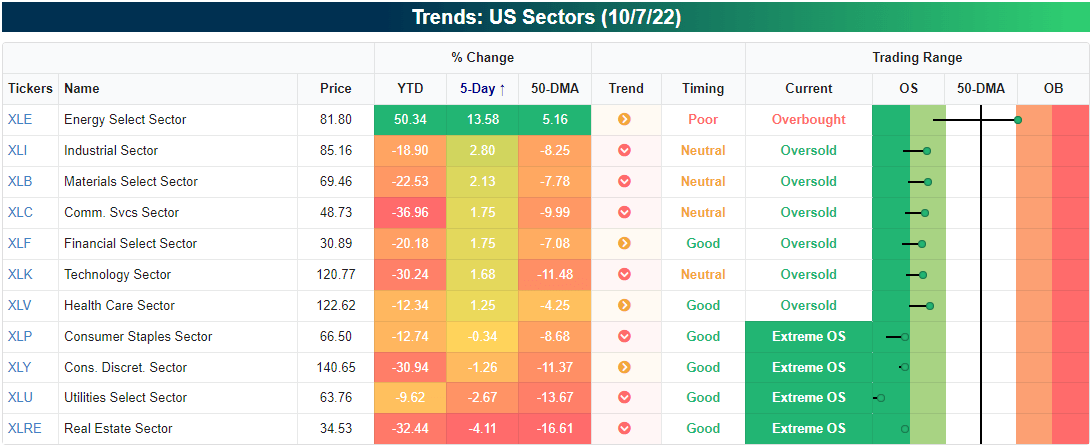Image resolution: width=1092 pixels, height=448 pixels.
Task: Sort table by YTD column
Action: (410, 89)
